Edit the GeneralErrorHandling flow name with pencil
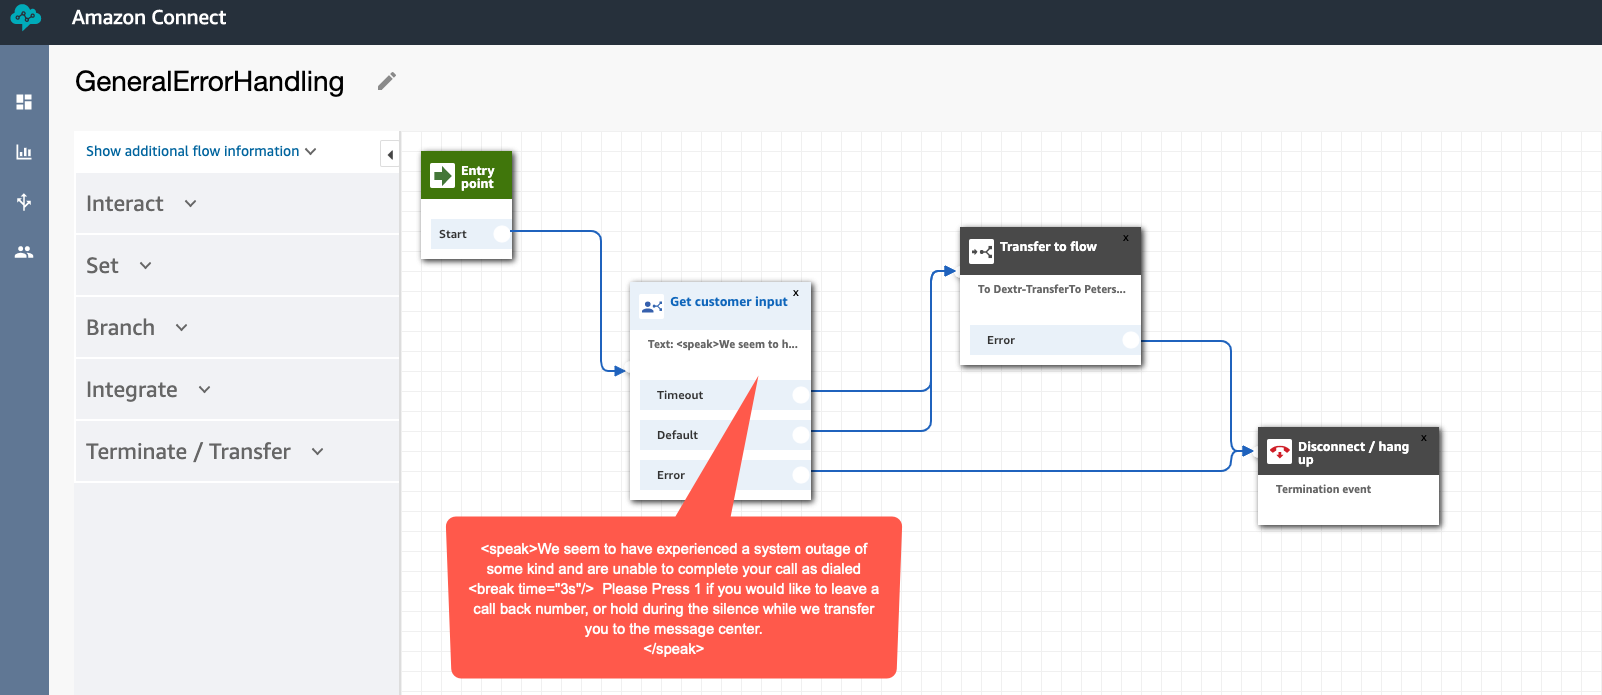 (387, 81)
